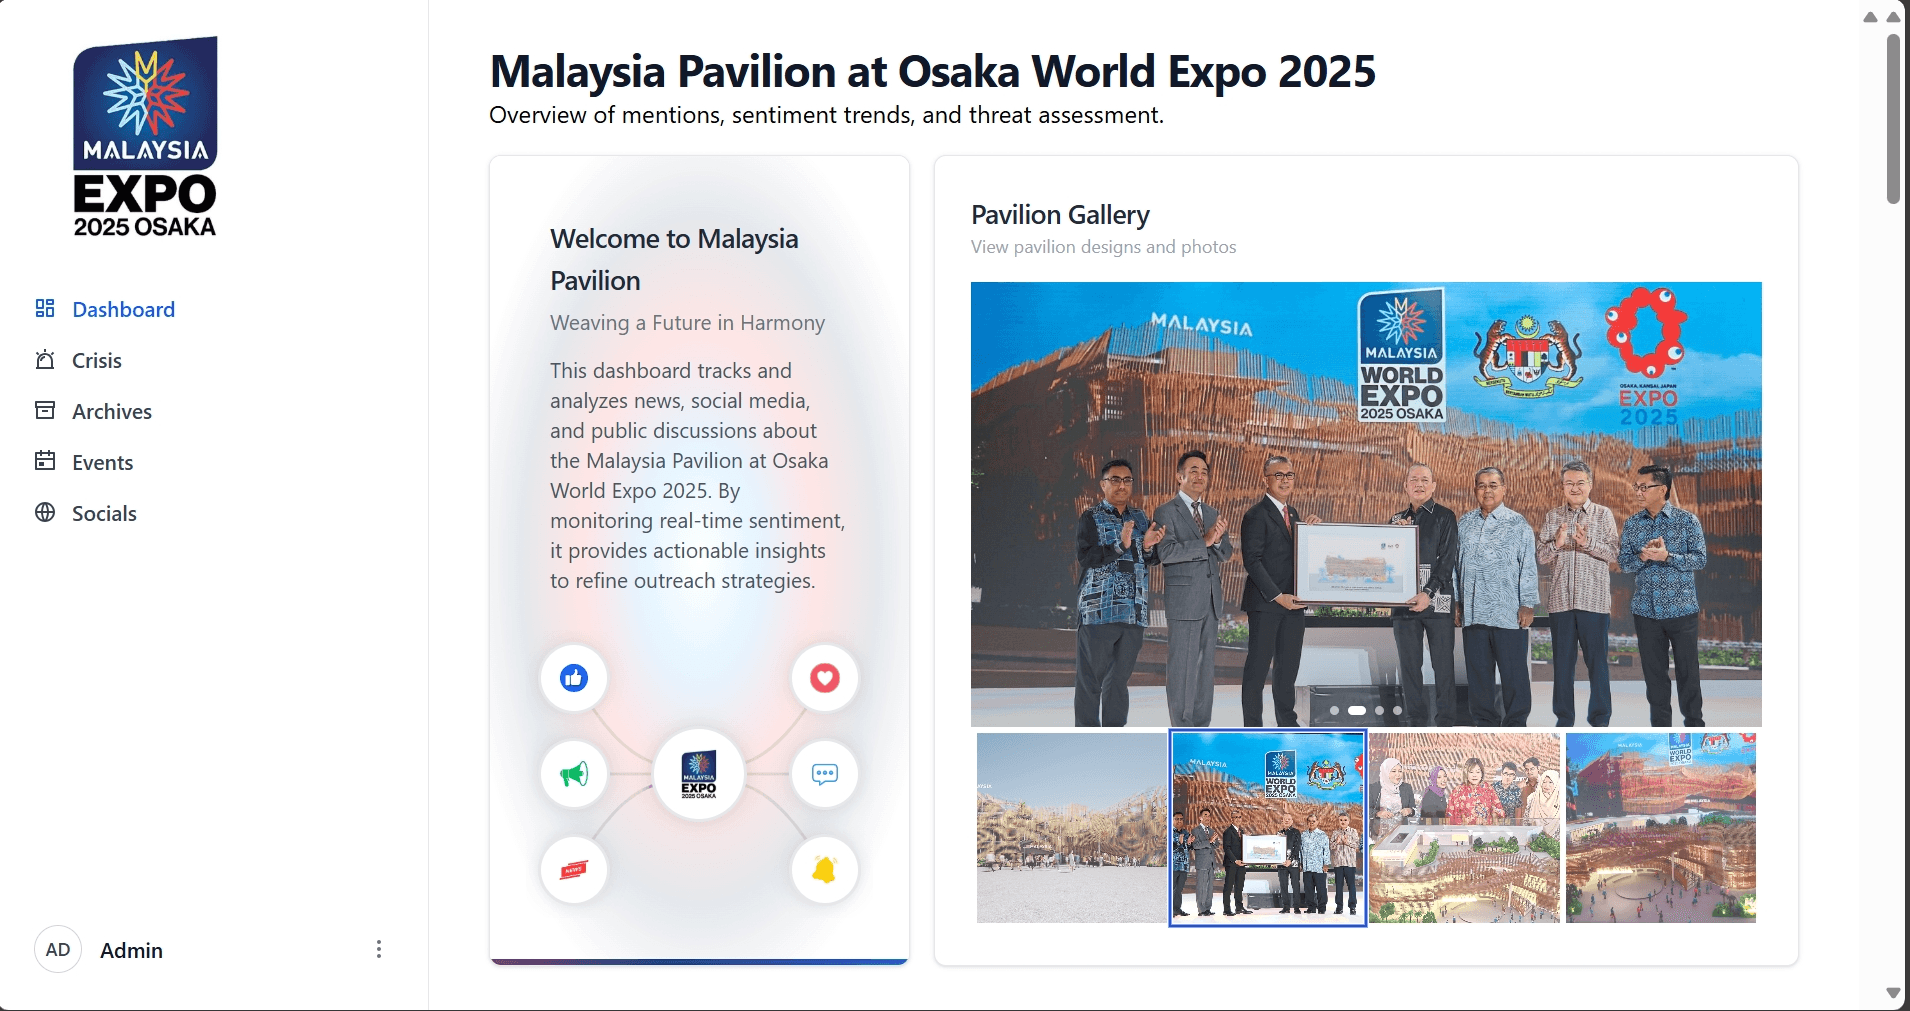Go to the Archives section

click(x=112, y=411)
